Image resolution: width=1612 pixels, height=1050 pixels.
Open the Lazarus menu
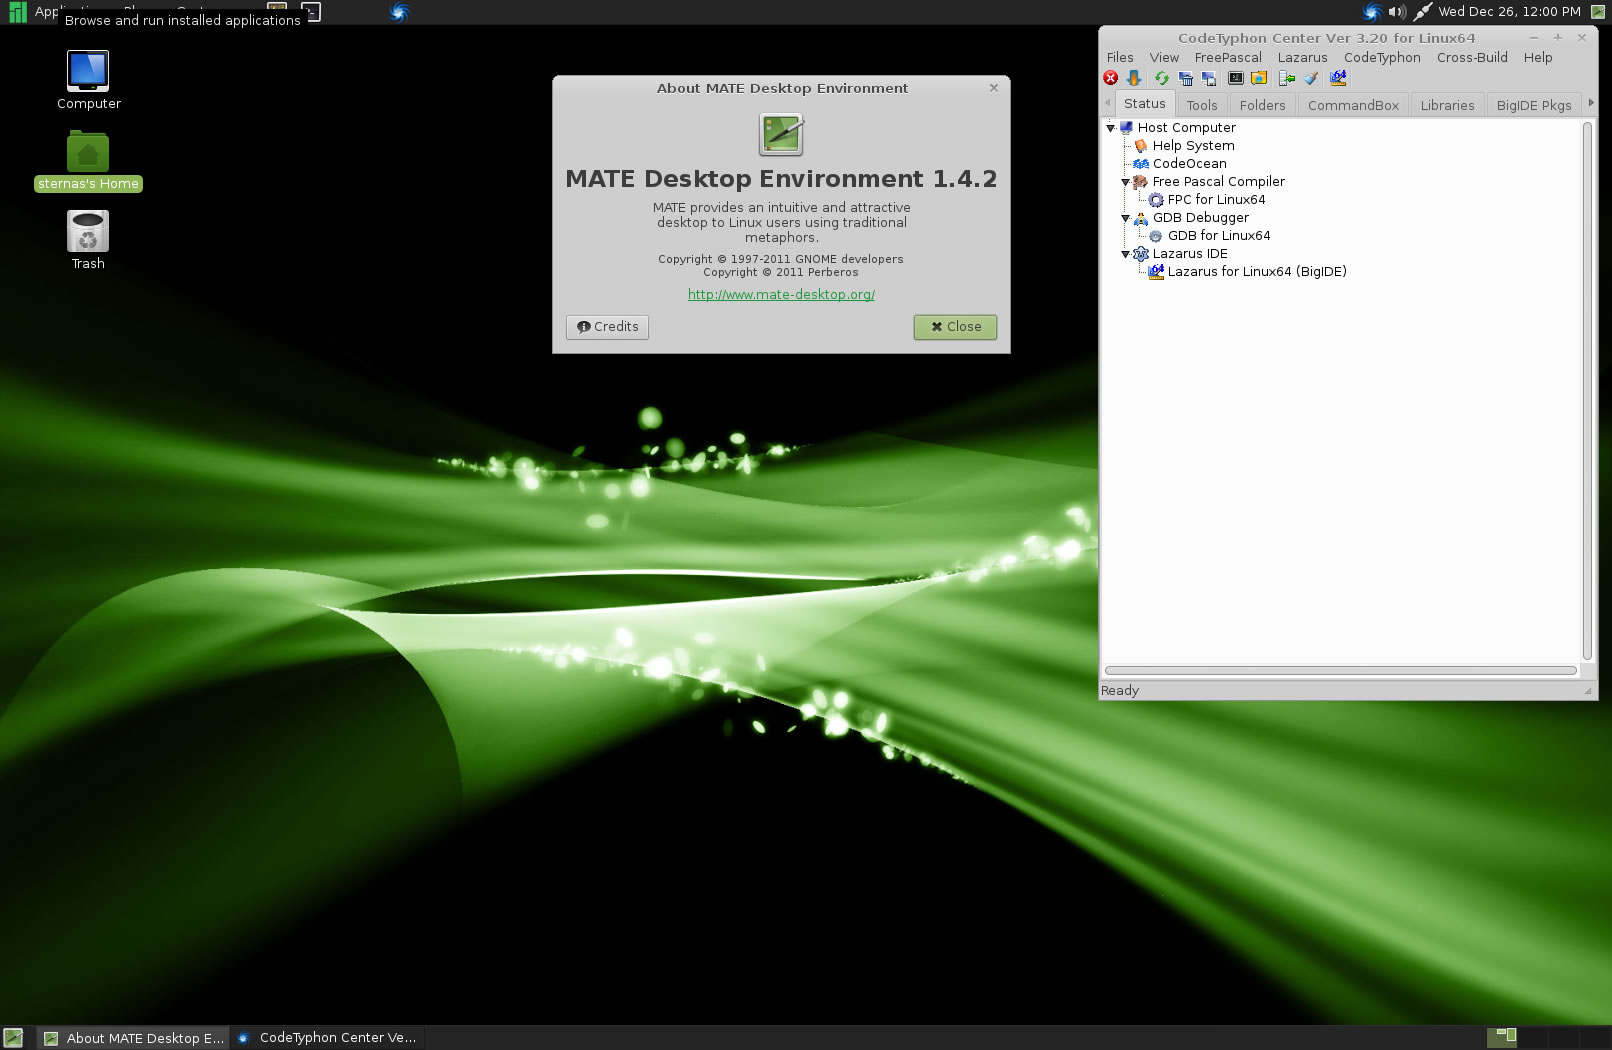pos(1302,57)
